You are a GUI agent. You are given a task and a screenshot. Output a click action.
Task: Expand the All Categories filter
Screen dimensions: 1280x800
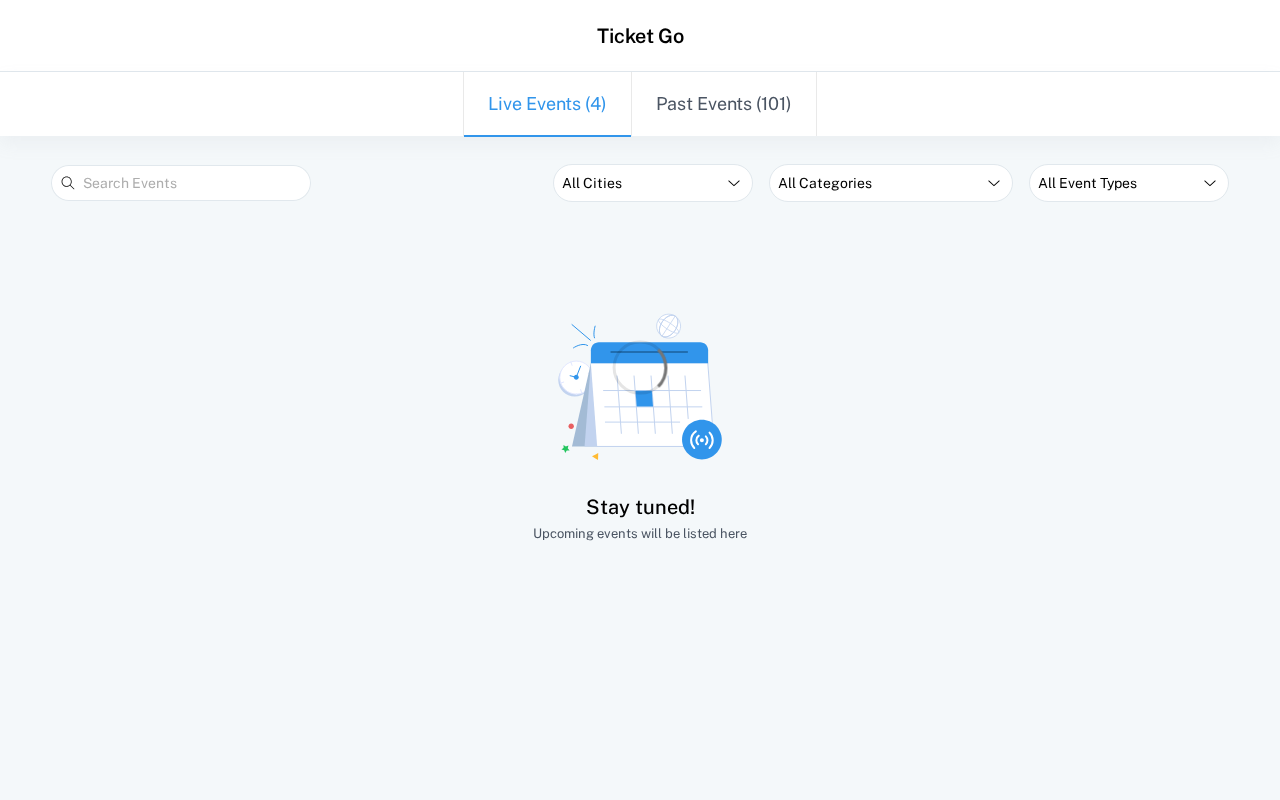click(x=890, y=183)
